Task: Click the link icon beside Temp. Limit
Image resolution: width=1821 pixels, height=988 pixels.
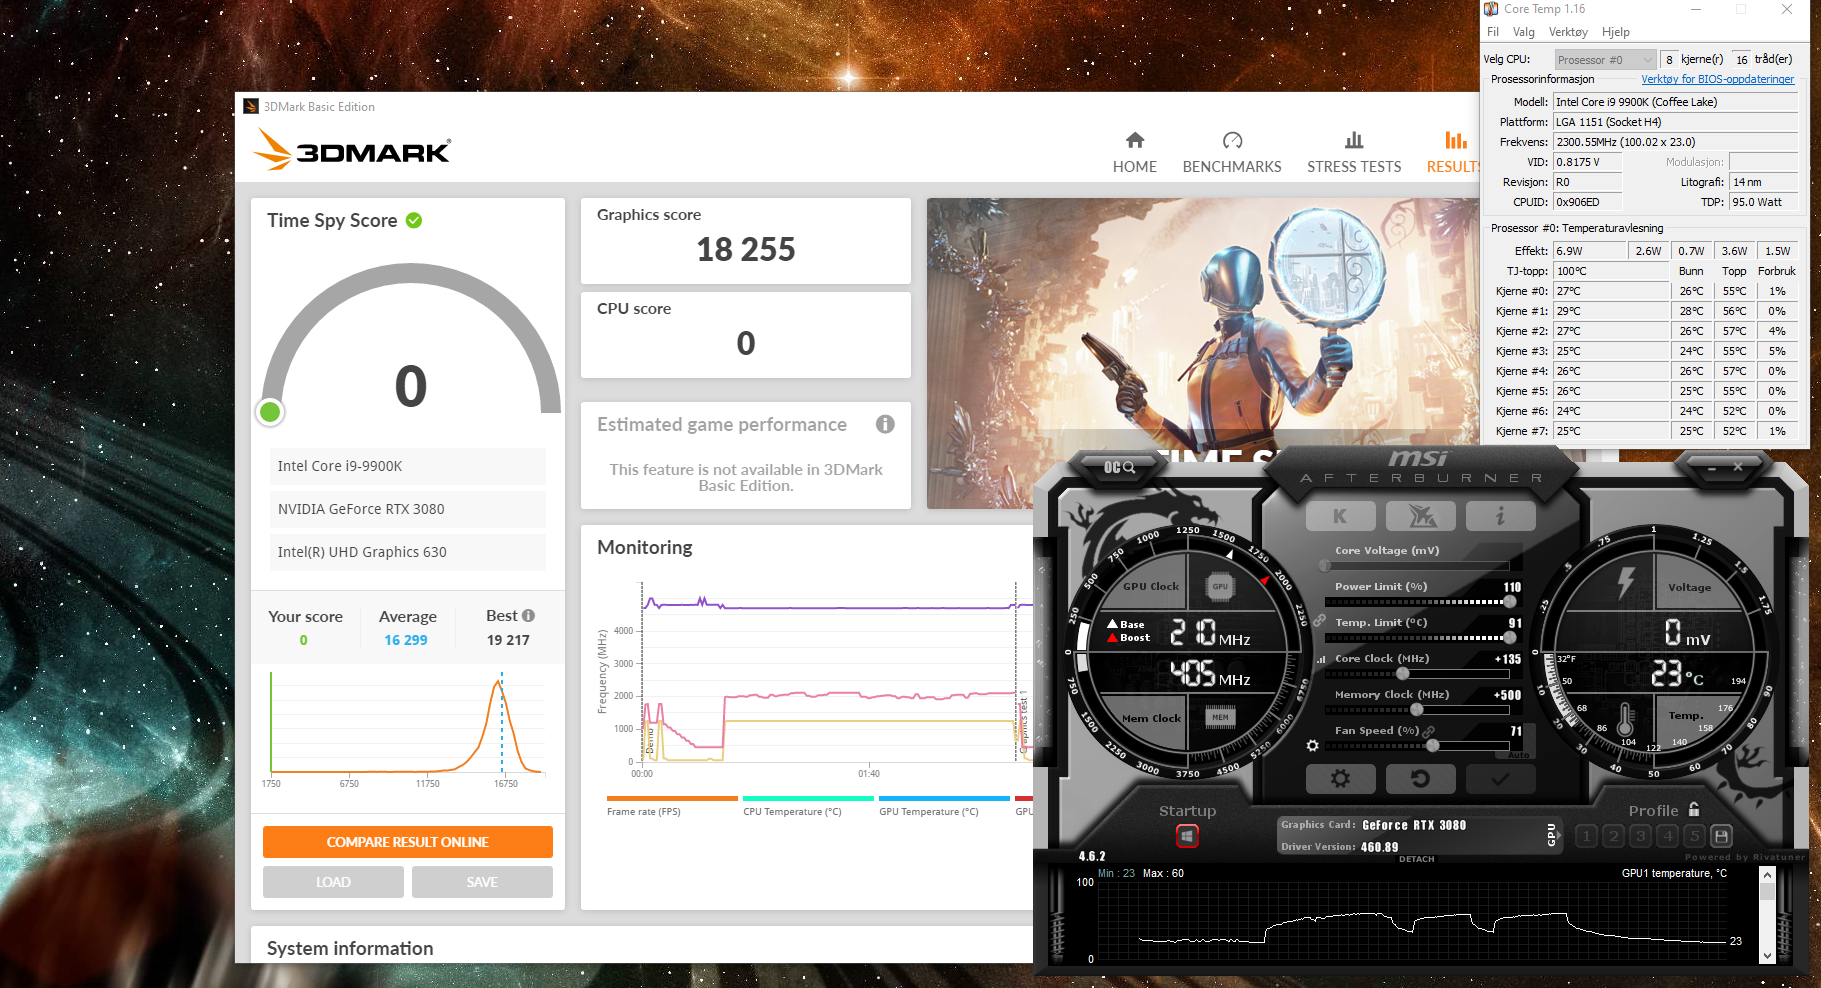Action: coord(1320,621)
